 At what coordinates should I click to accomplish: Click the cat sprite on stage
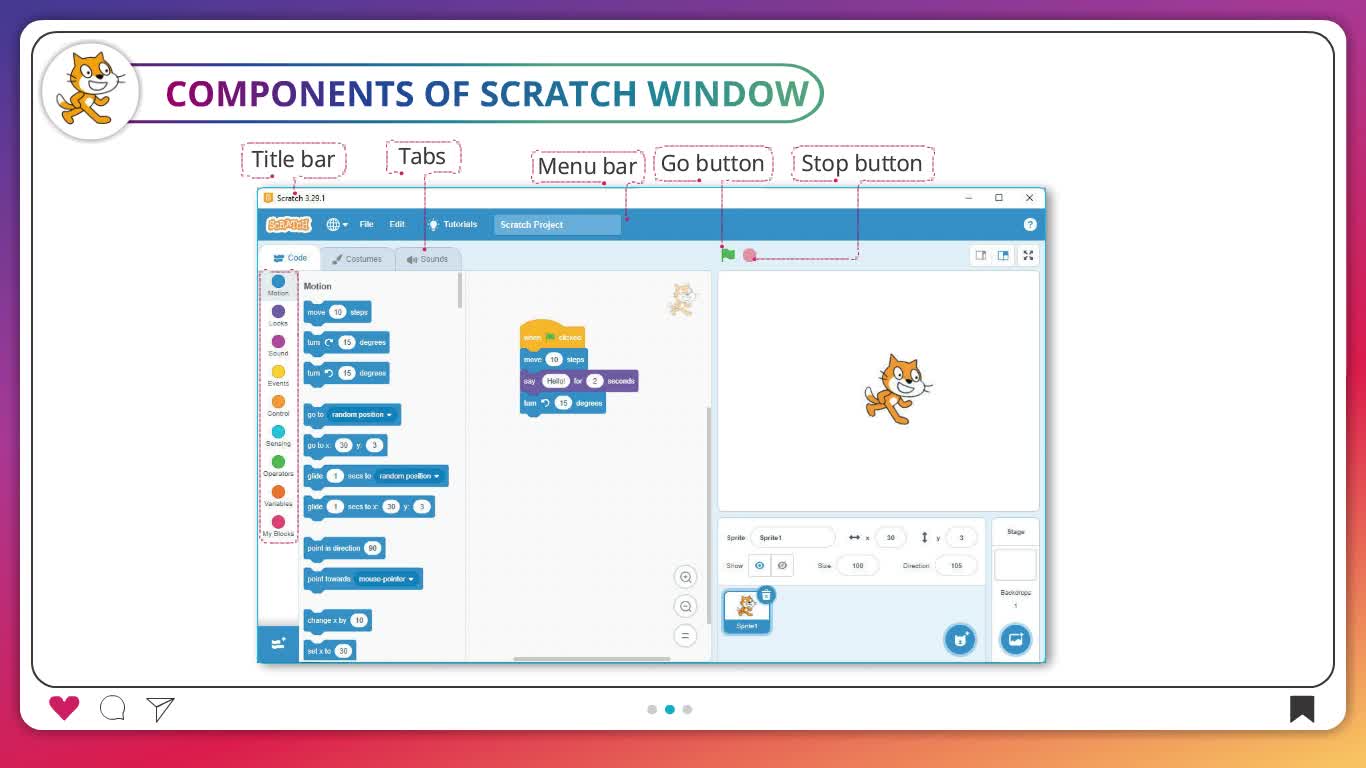[x=896, y=388]
